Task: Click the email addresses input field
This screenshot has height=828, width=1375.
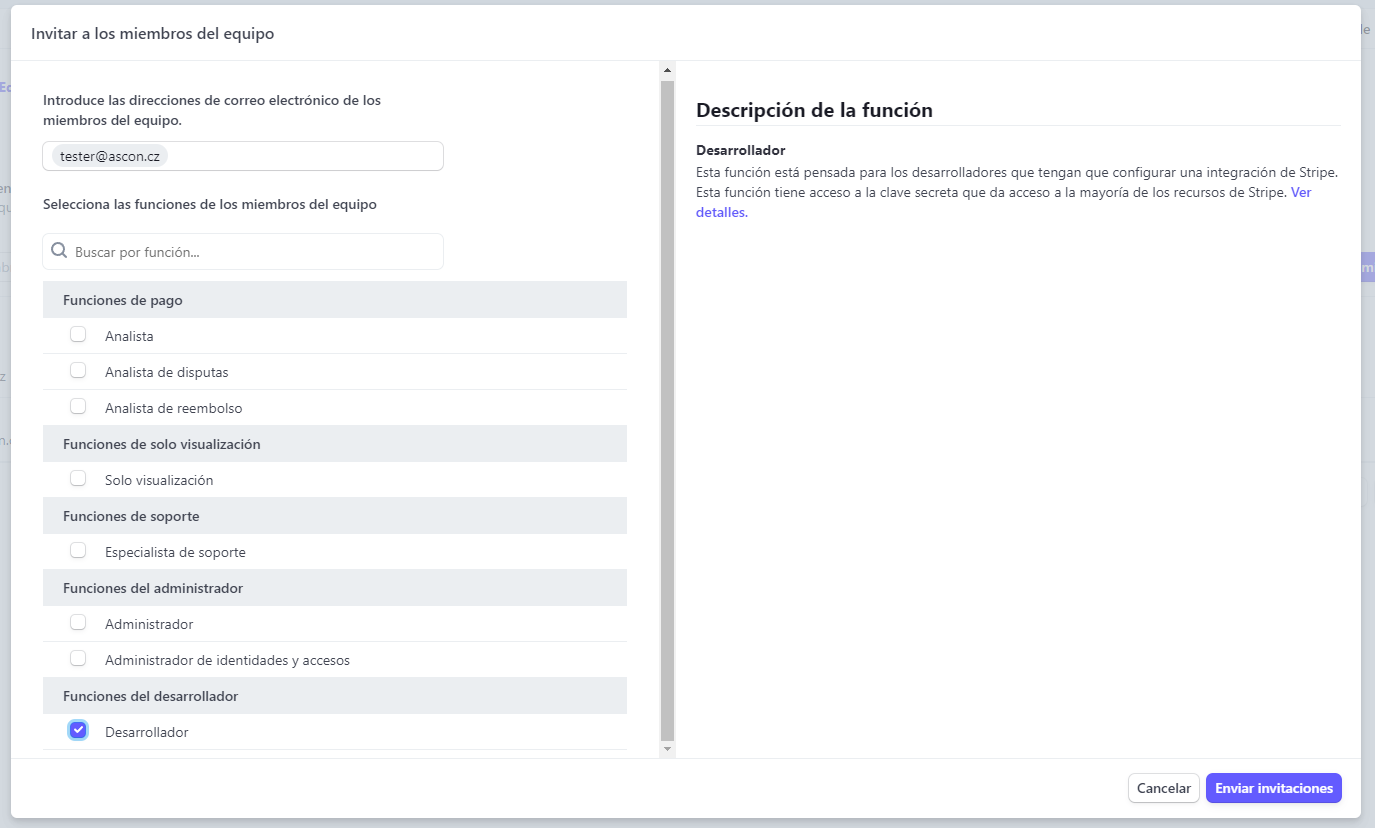Action: [x=243, y=156]
